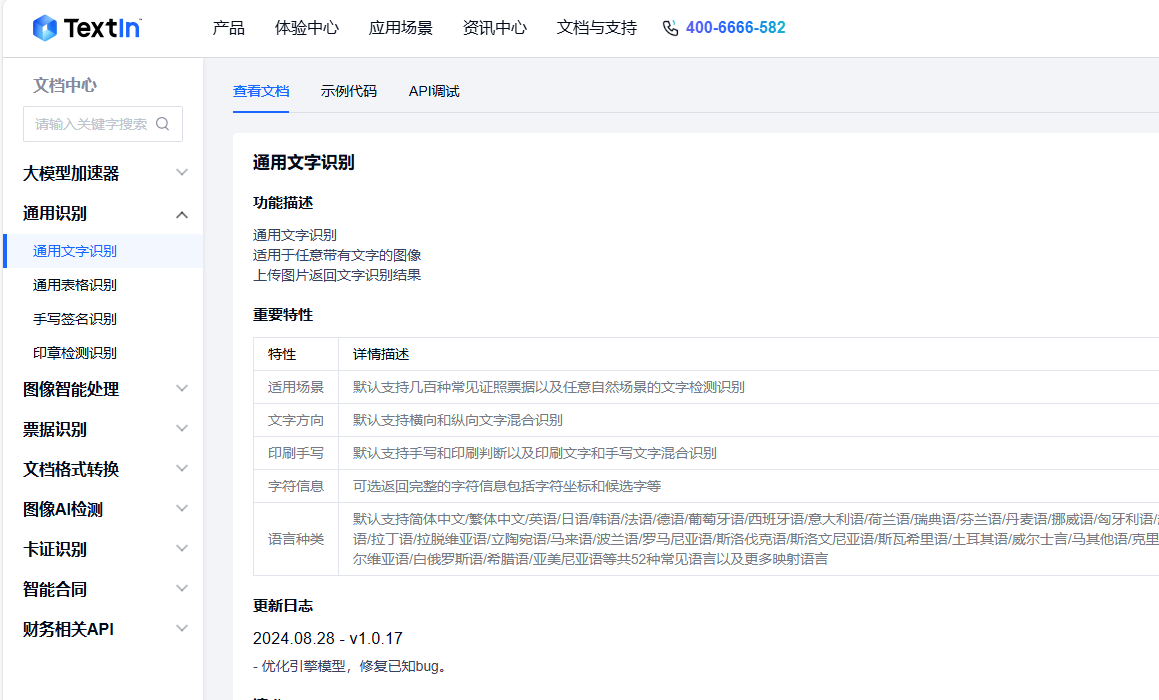Viewport: 1159px width, 700px height.
Task: Expand the 票据识别 section chevron
Action: (x=182, y=429)
